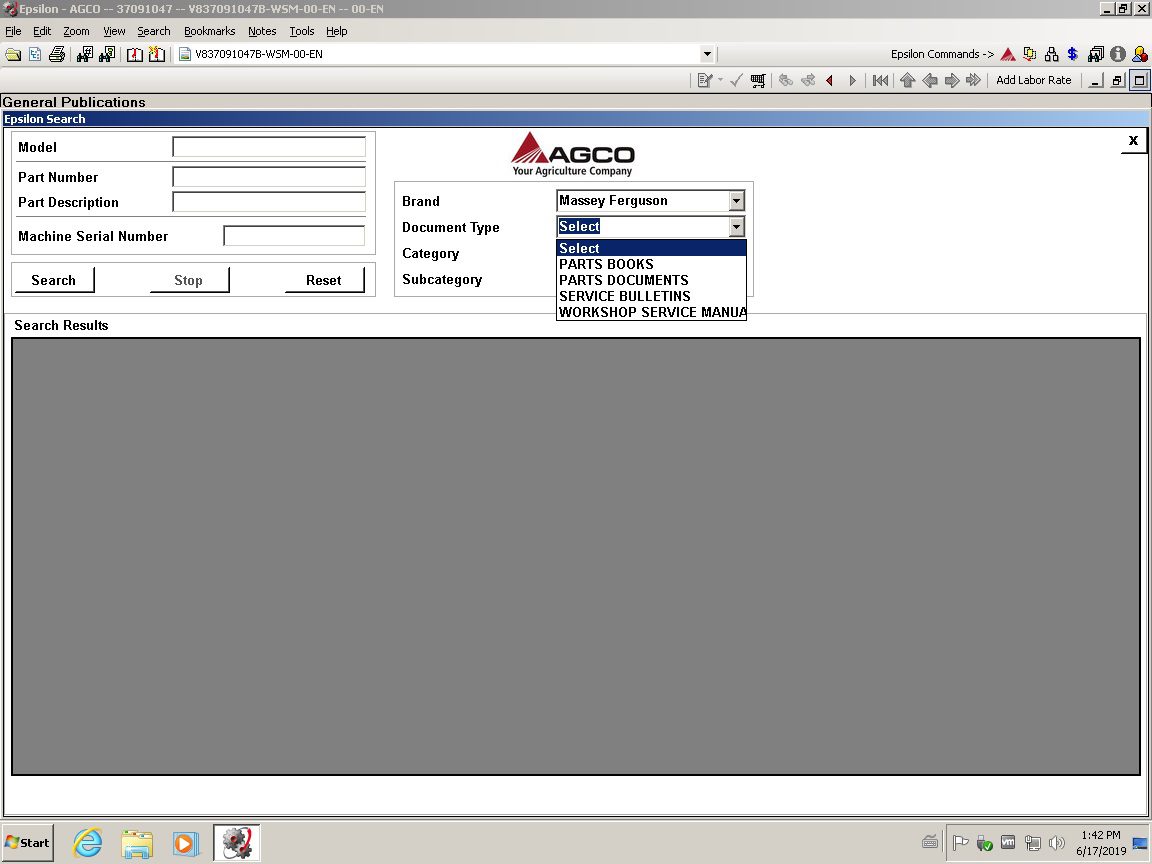Open the media player taskbar icon

pyautogui.click(x=186, y=843)
